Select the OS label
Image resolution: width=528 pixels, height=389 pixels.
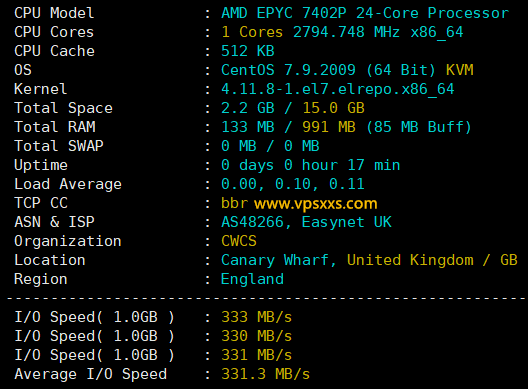23,70
